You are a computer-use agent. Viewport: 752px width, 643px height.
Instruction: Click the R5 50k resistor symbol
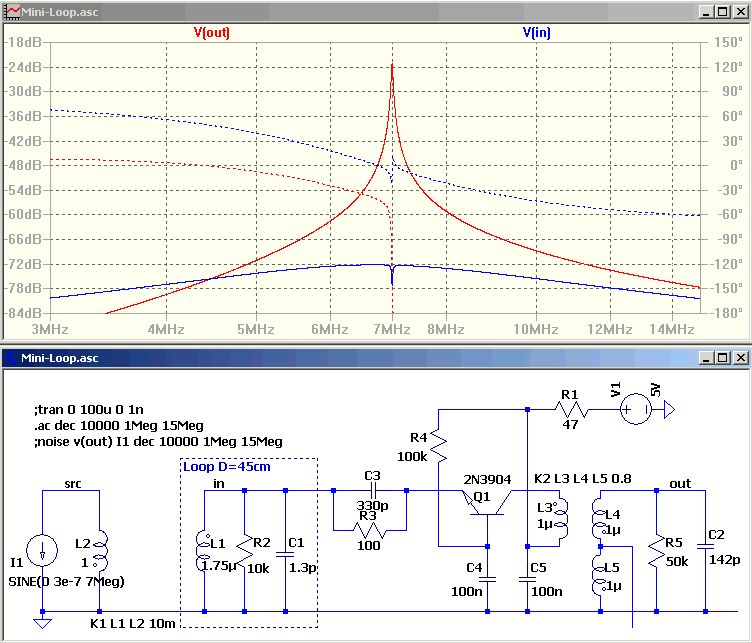(657, 549)
